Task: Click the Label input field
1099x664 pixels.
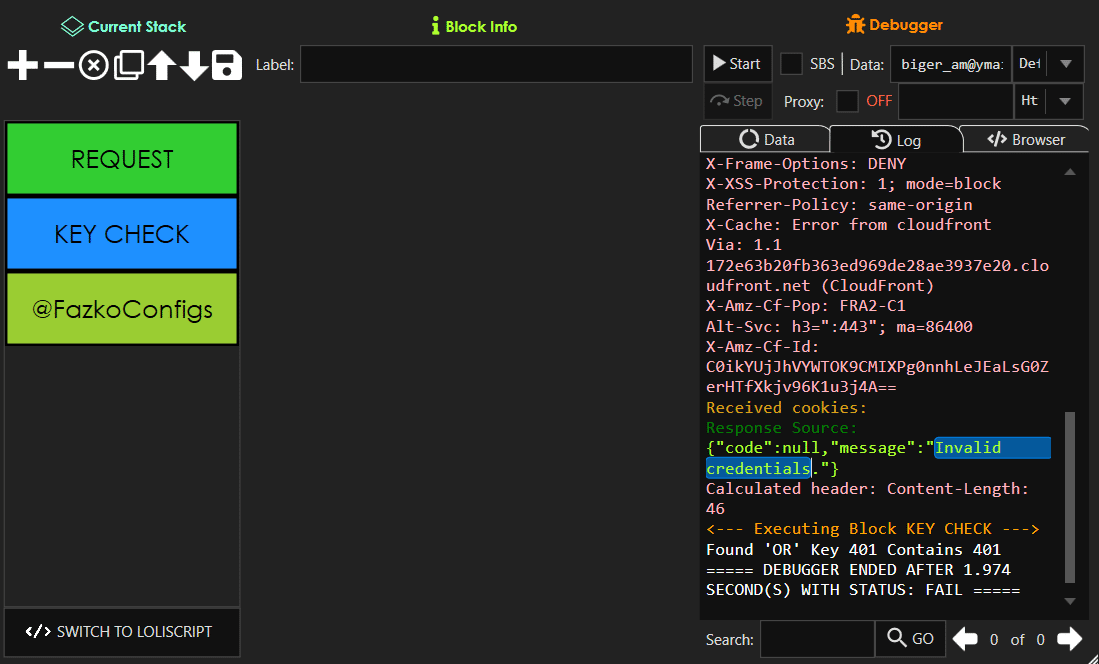Action: [496, 63]
